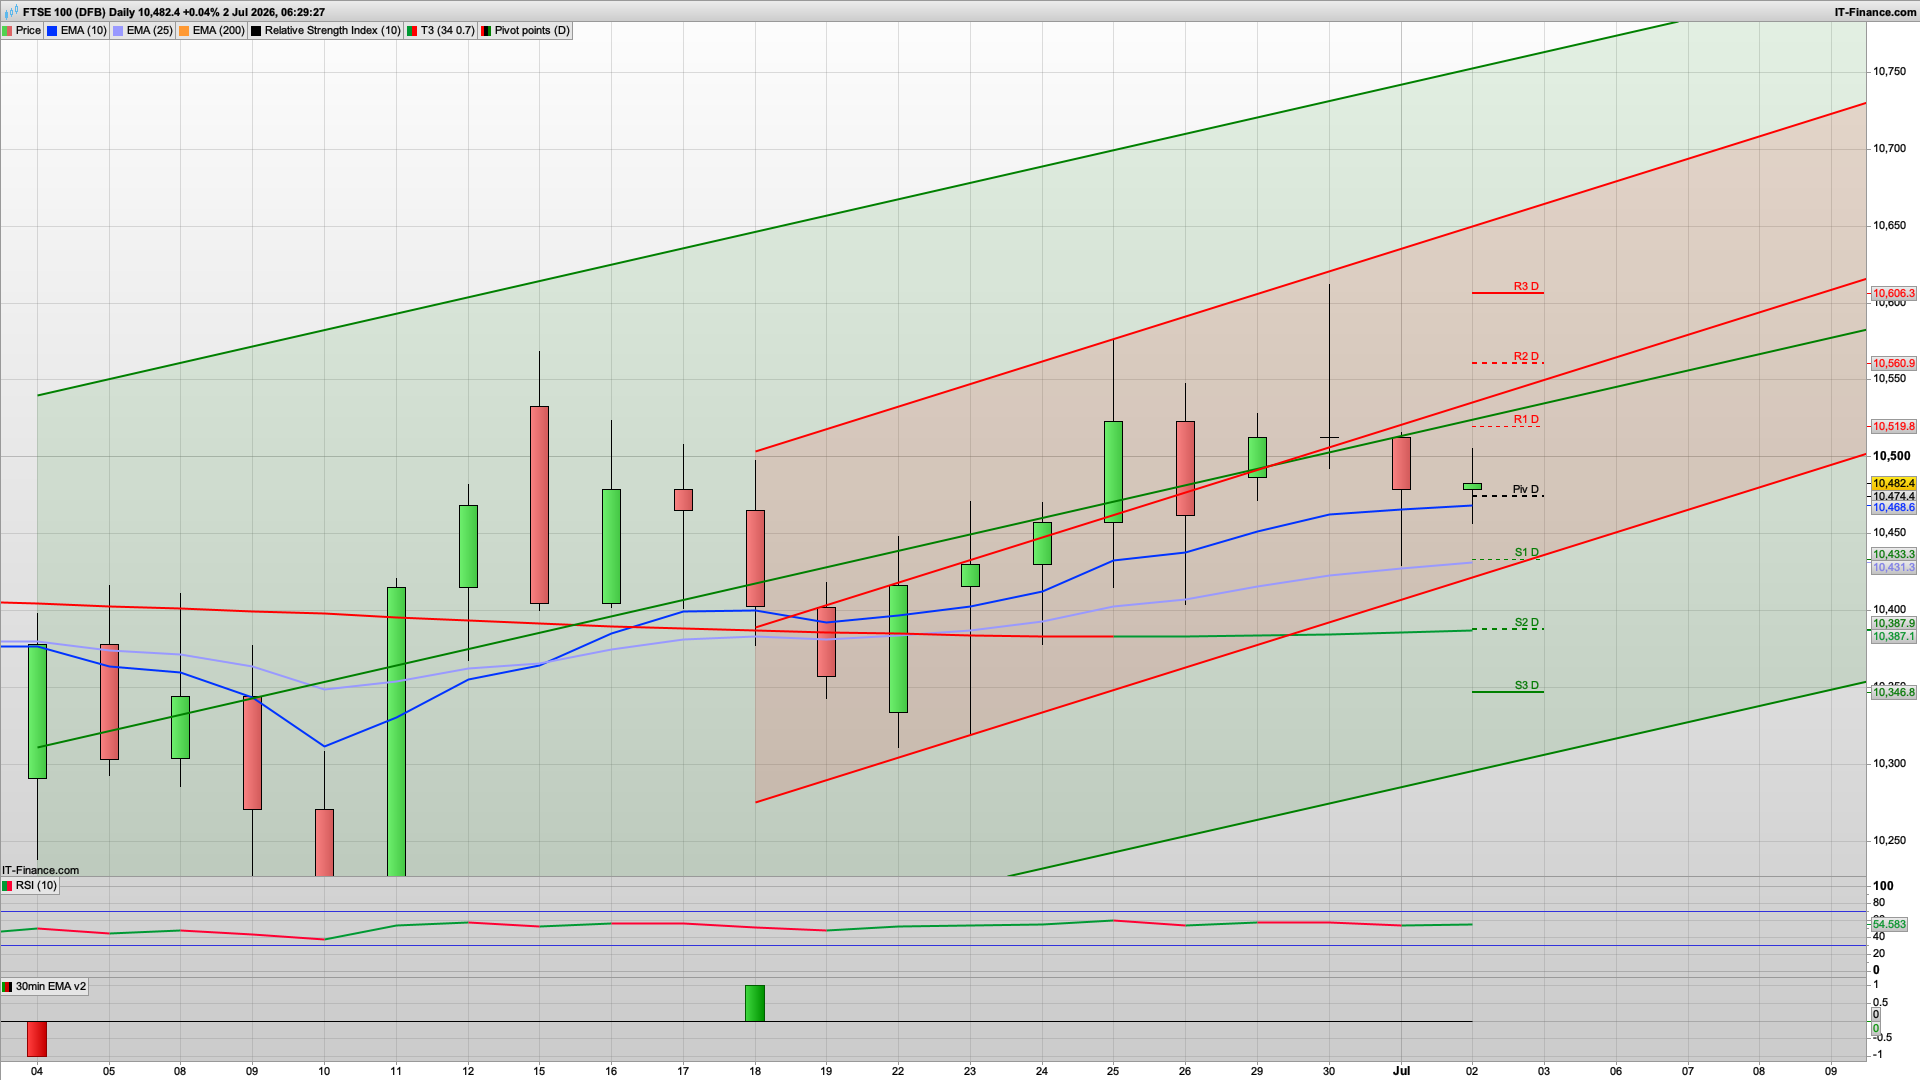The height and width of the screenshot is (1080, 1920).
Task: Click the green candle on date 25
Action: click(x=1113, y=472)
